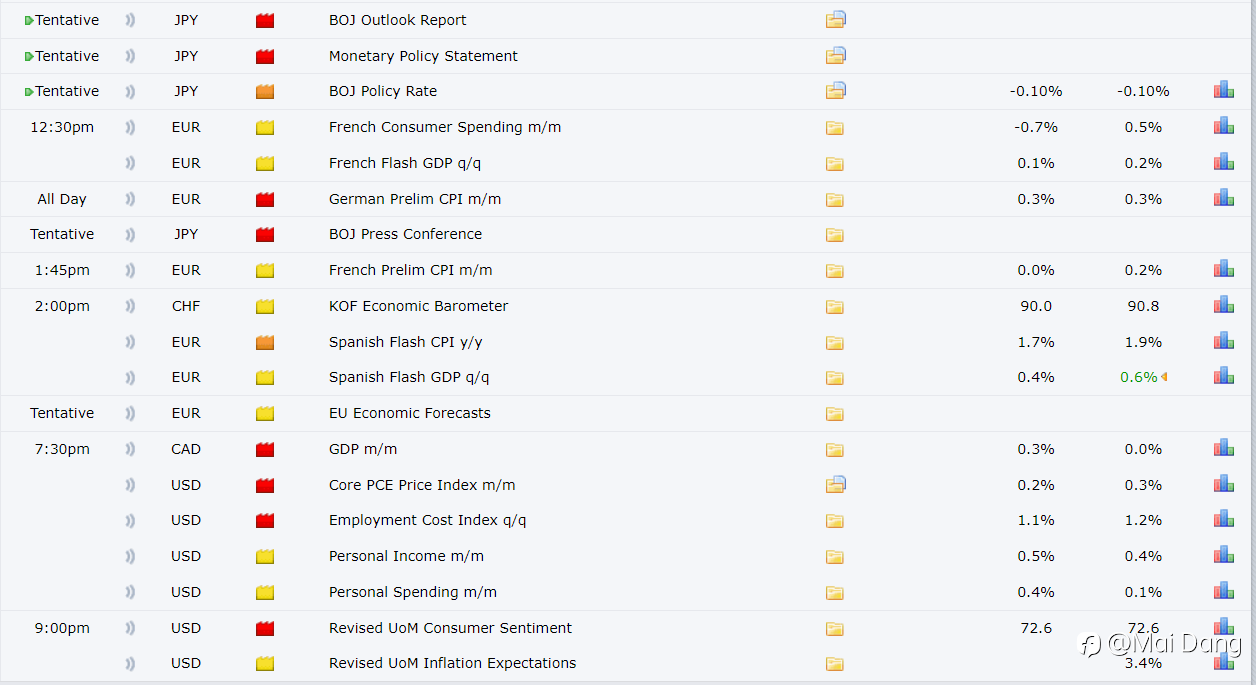Click yellow impact icon for French Flash GDP q/q
Screen dimensions: 1256x685
265,163
